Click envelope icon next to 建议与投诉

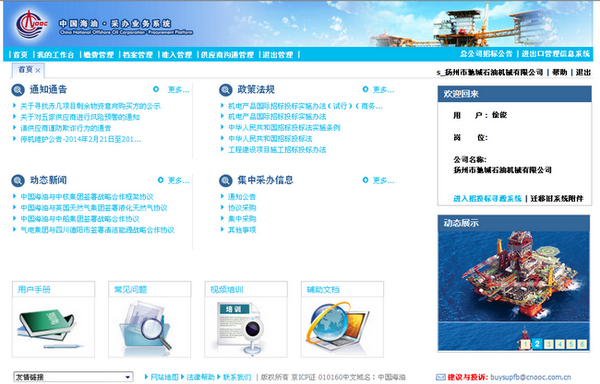440,377
